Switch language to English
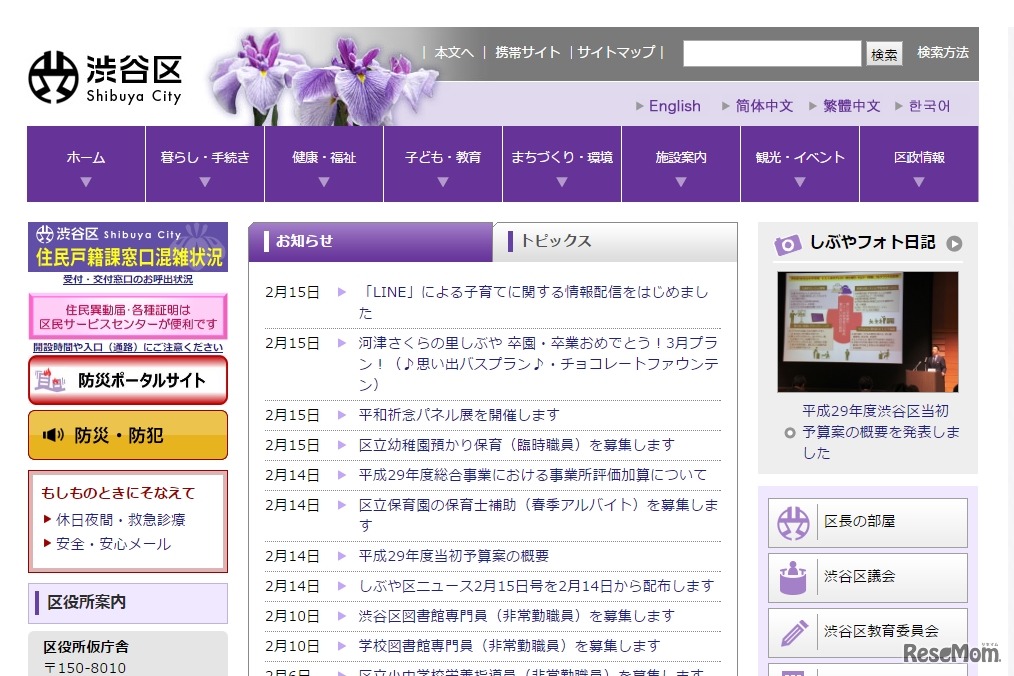The width and height of the screenshot is (1014, 676). [x=674, y=106]
